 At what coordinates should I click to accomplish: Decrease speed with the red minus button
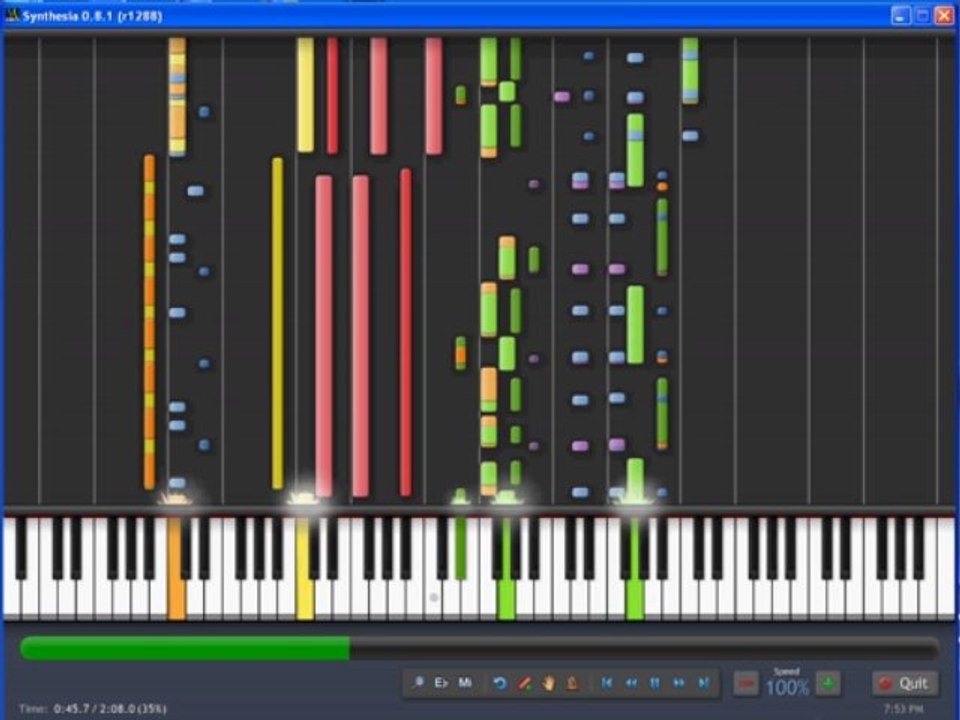[746, 684]
